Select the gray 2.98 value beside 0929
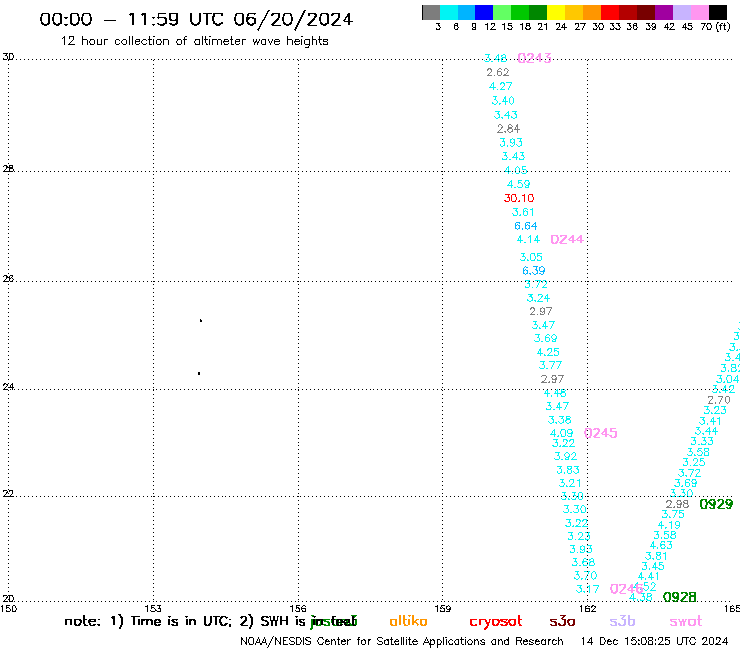This screenshot has width=740, height=650. point(678,504)
